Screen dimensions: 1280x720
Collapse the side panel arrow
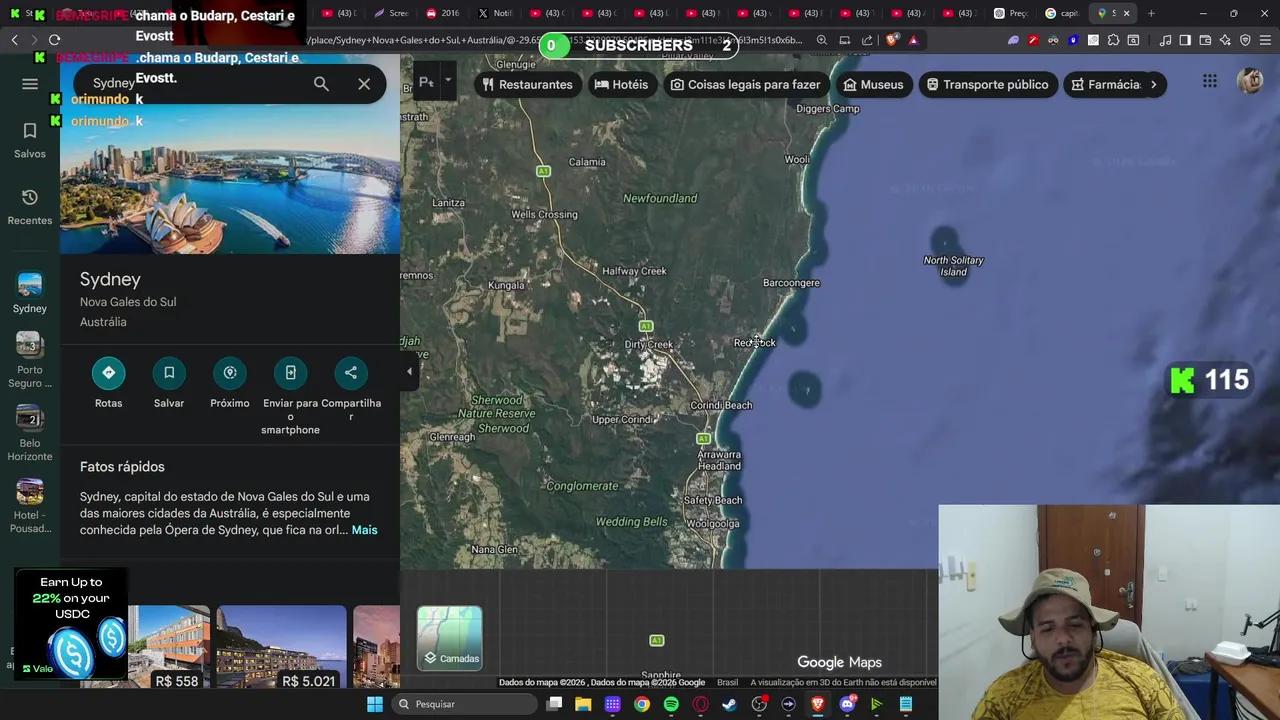click(409, 372)
